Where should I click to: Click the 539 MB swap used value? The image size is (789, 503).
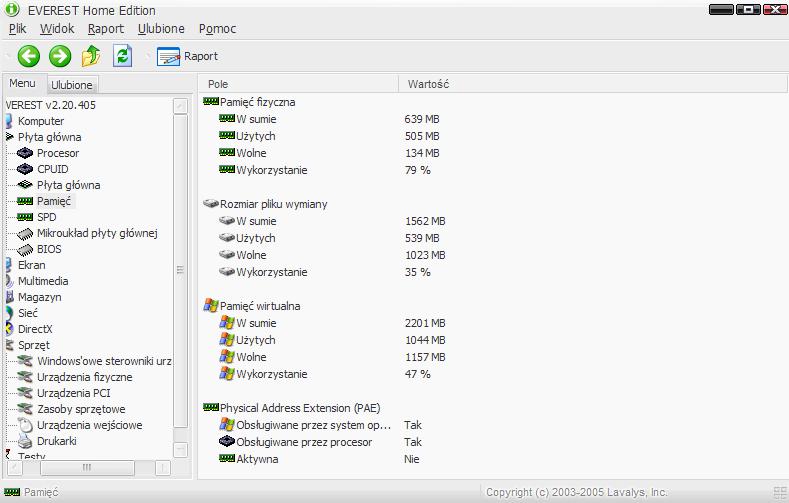tap(422, 238)
